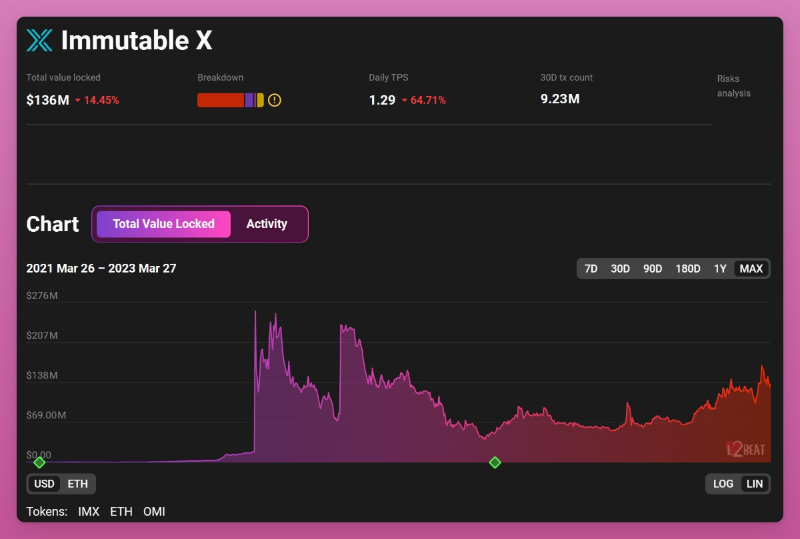Click the green diamond marker at chart start

(39, 462)
